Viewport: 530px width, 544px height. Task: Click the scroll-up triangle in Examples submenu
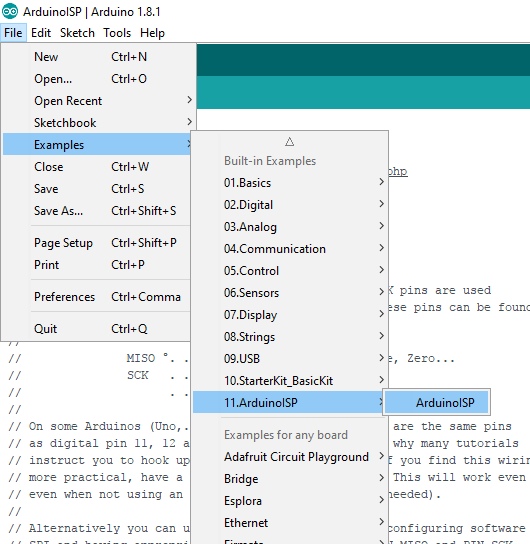tap(290, 142)
